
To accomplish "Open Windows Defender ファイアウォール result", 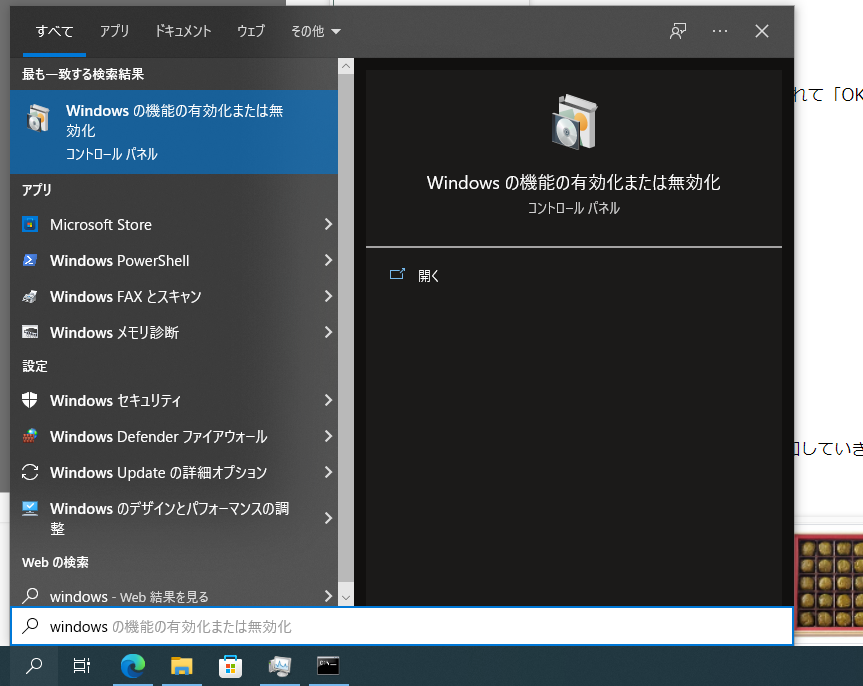I will click(x=174, y=437).
